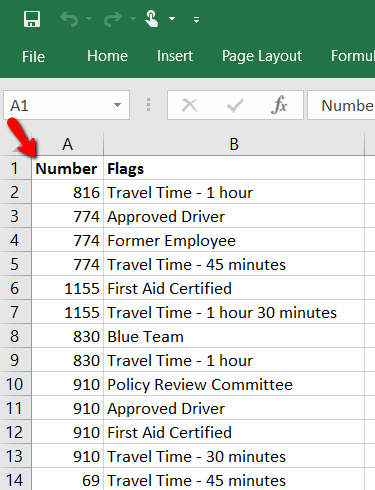Switch to the Formulas ribbon tab
This screenshot has width=375, height=490.
pos(353,56)
